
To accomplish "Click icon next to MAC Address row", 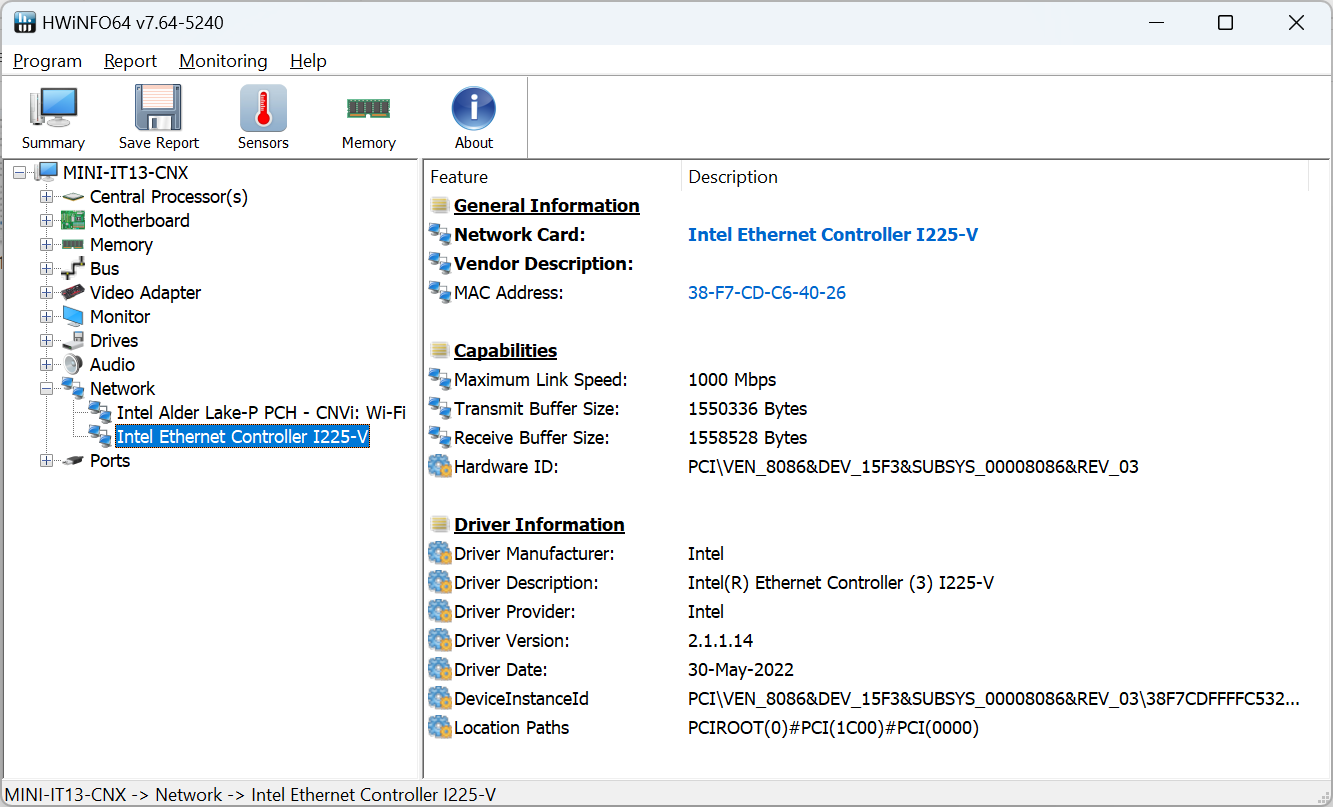I will (440, 292).
